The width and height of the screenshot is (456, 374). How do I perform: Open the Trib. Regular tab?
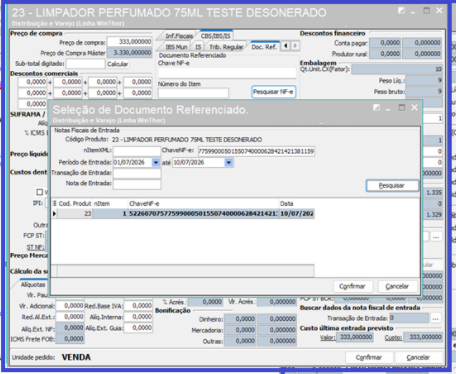point(226,47)
